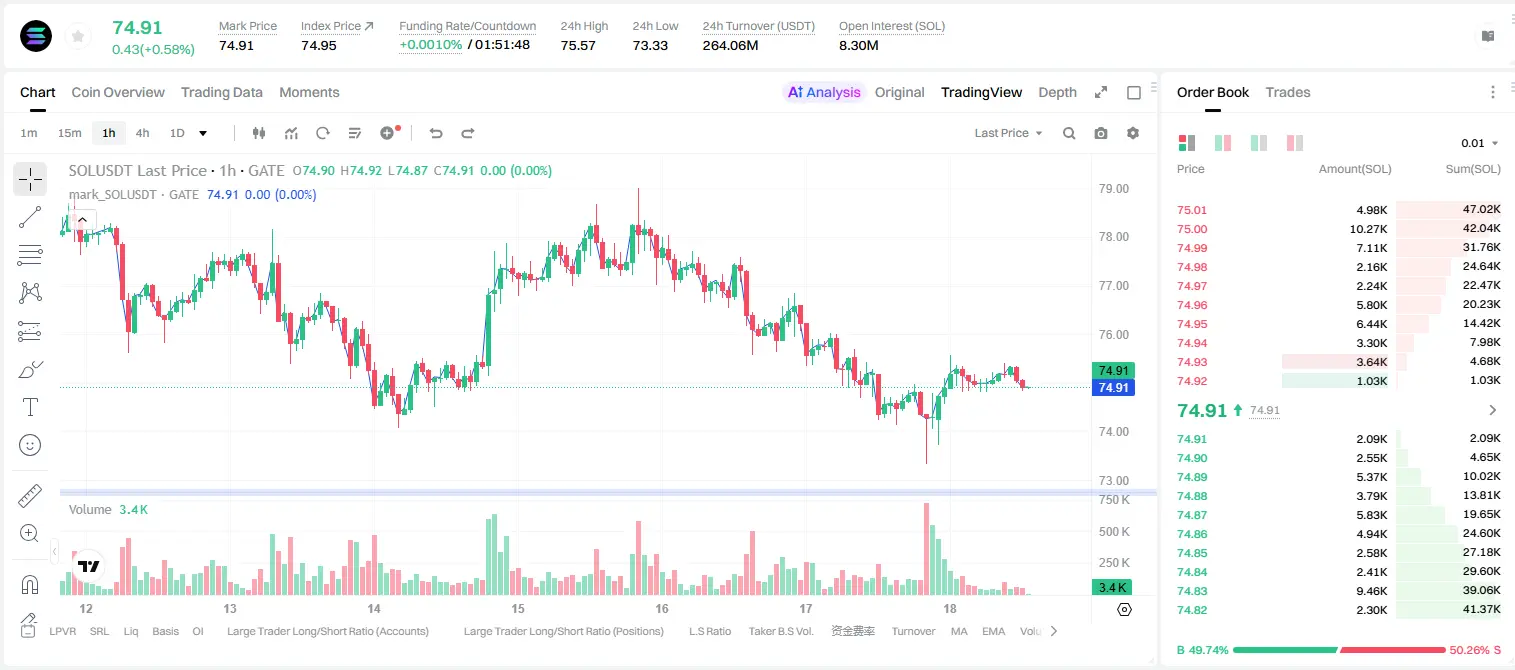Select the trend line drawing tool

click(30, 217)
